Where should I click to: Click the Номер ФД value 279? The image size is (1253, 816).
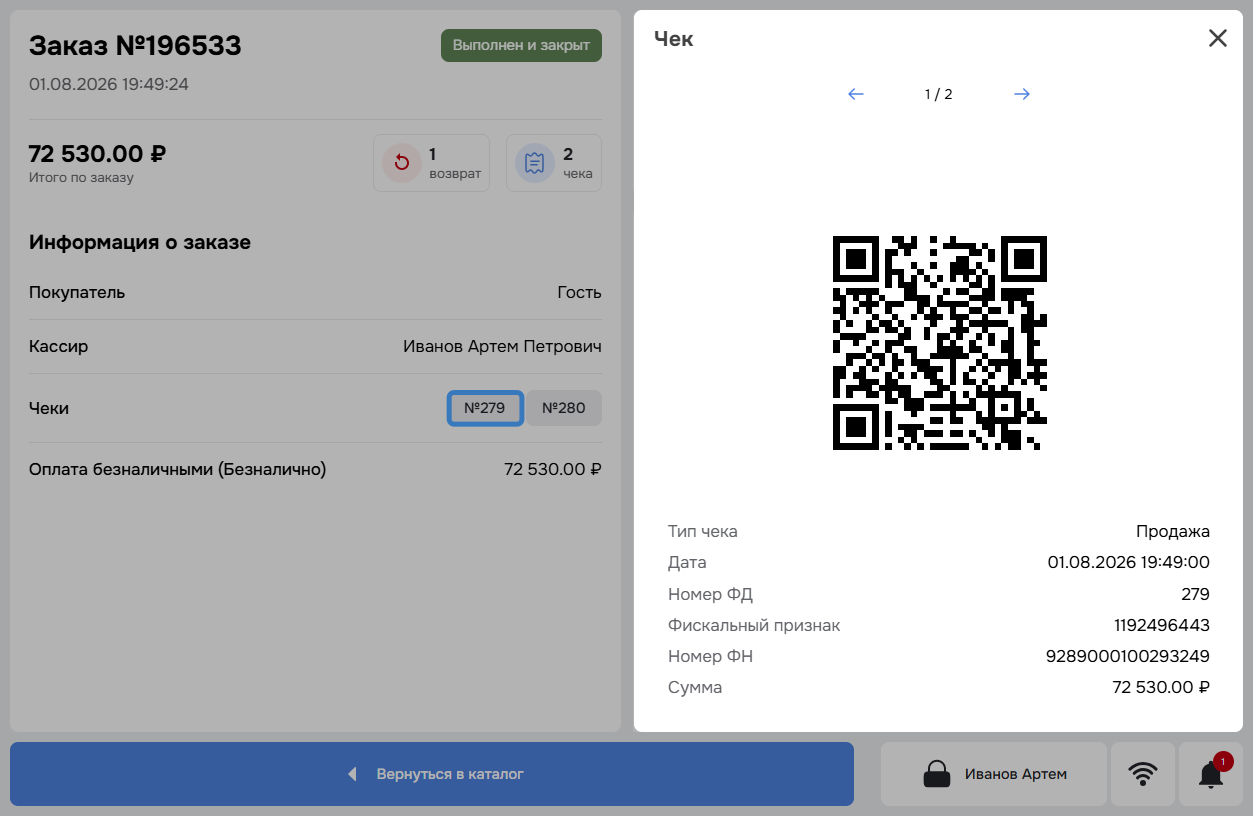[1196, 594]
